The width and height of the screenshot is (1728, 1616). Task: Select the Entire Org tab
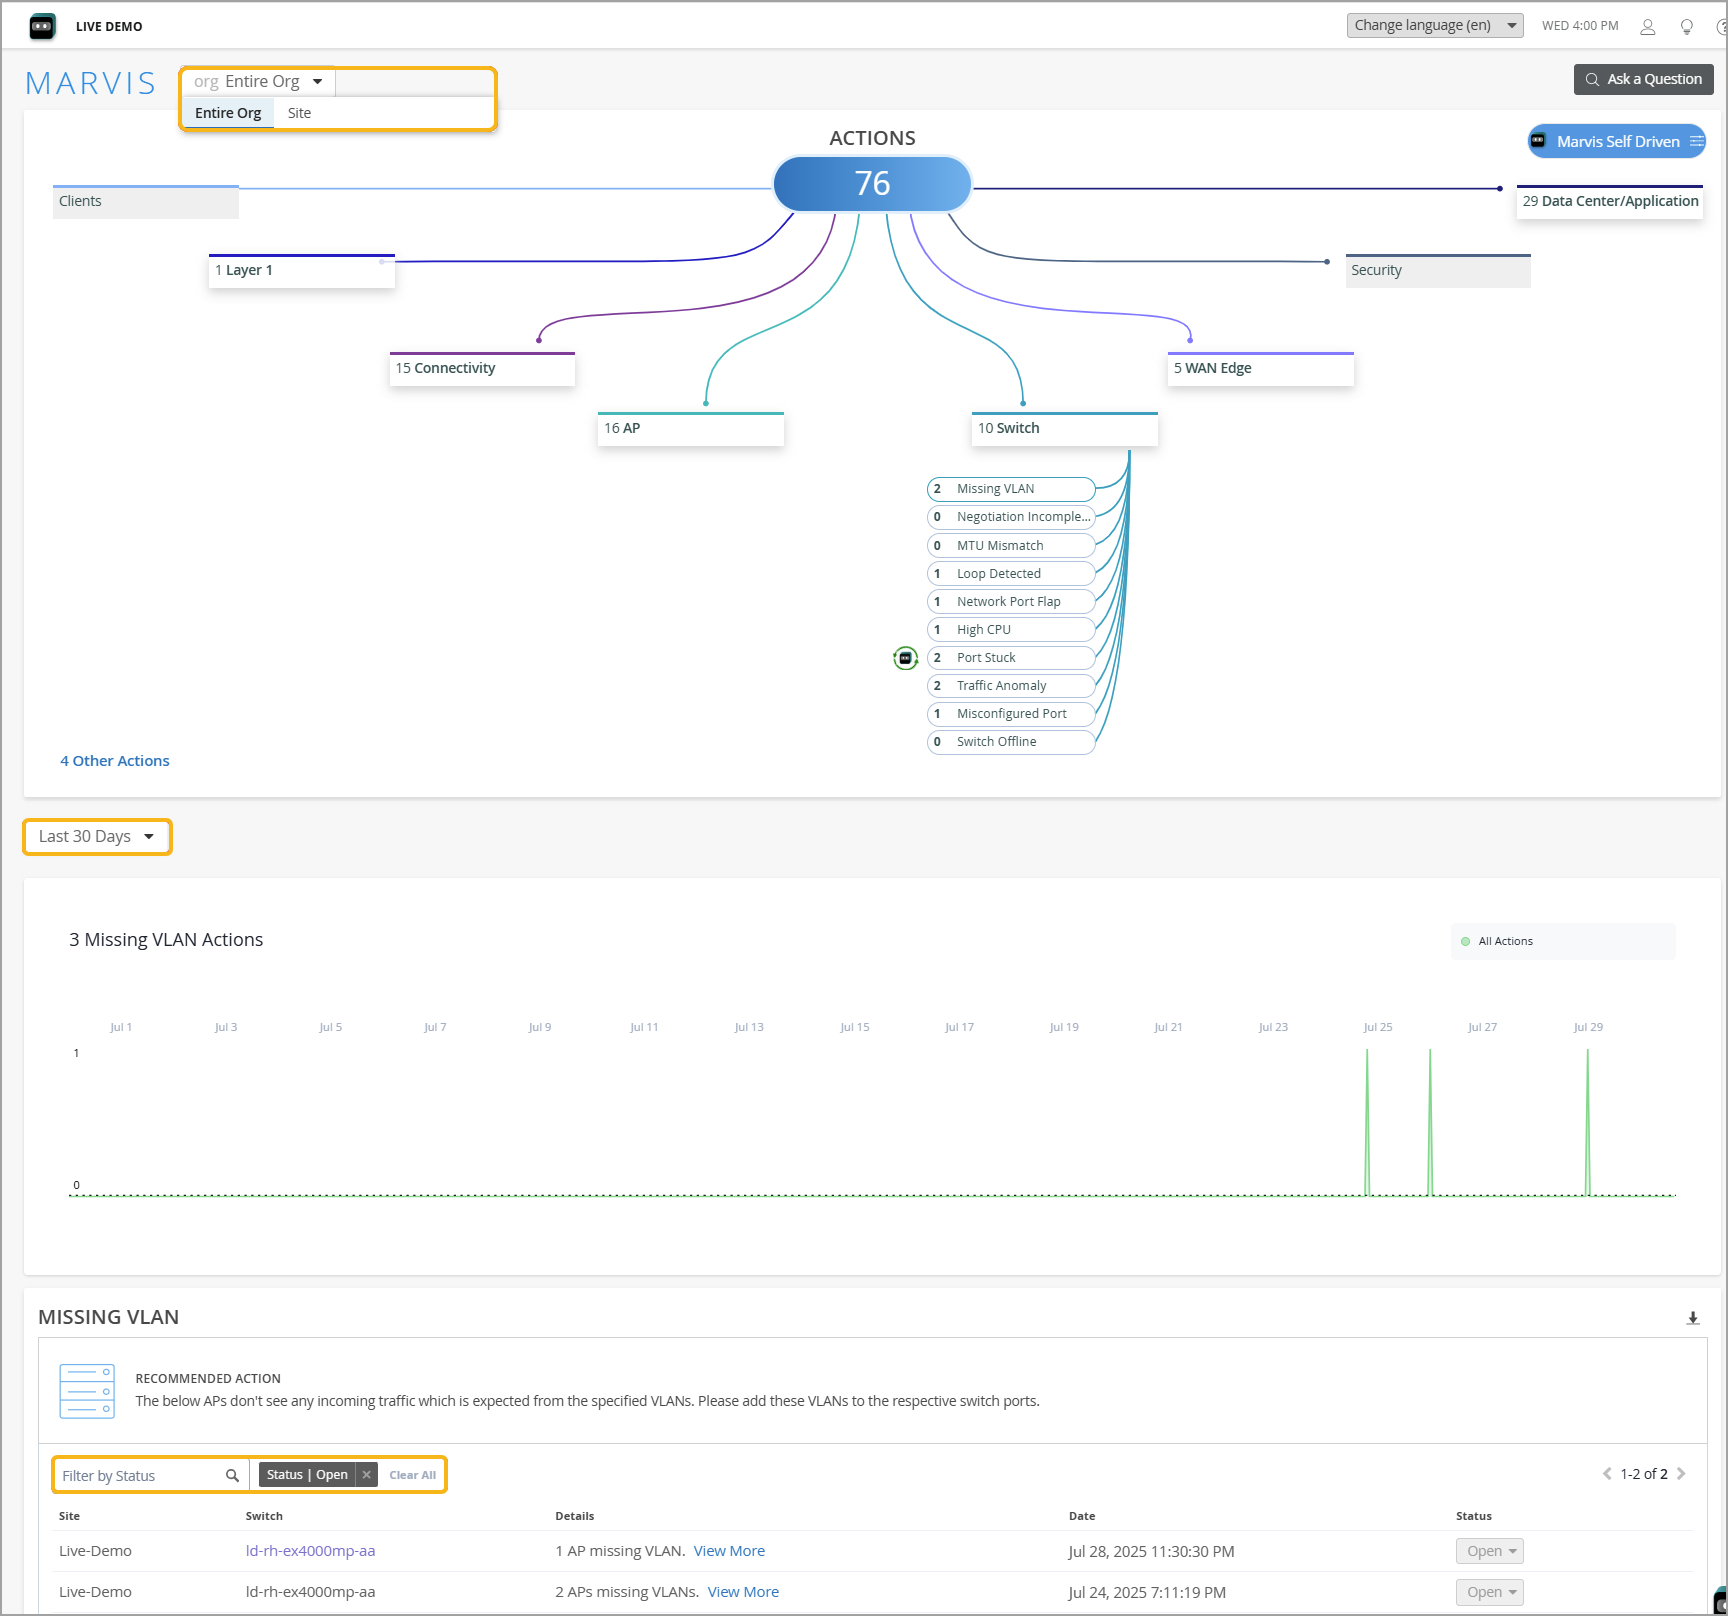pos(228,113)
